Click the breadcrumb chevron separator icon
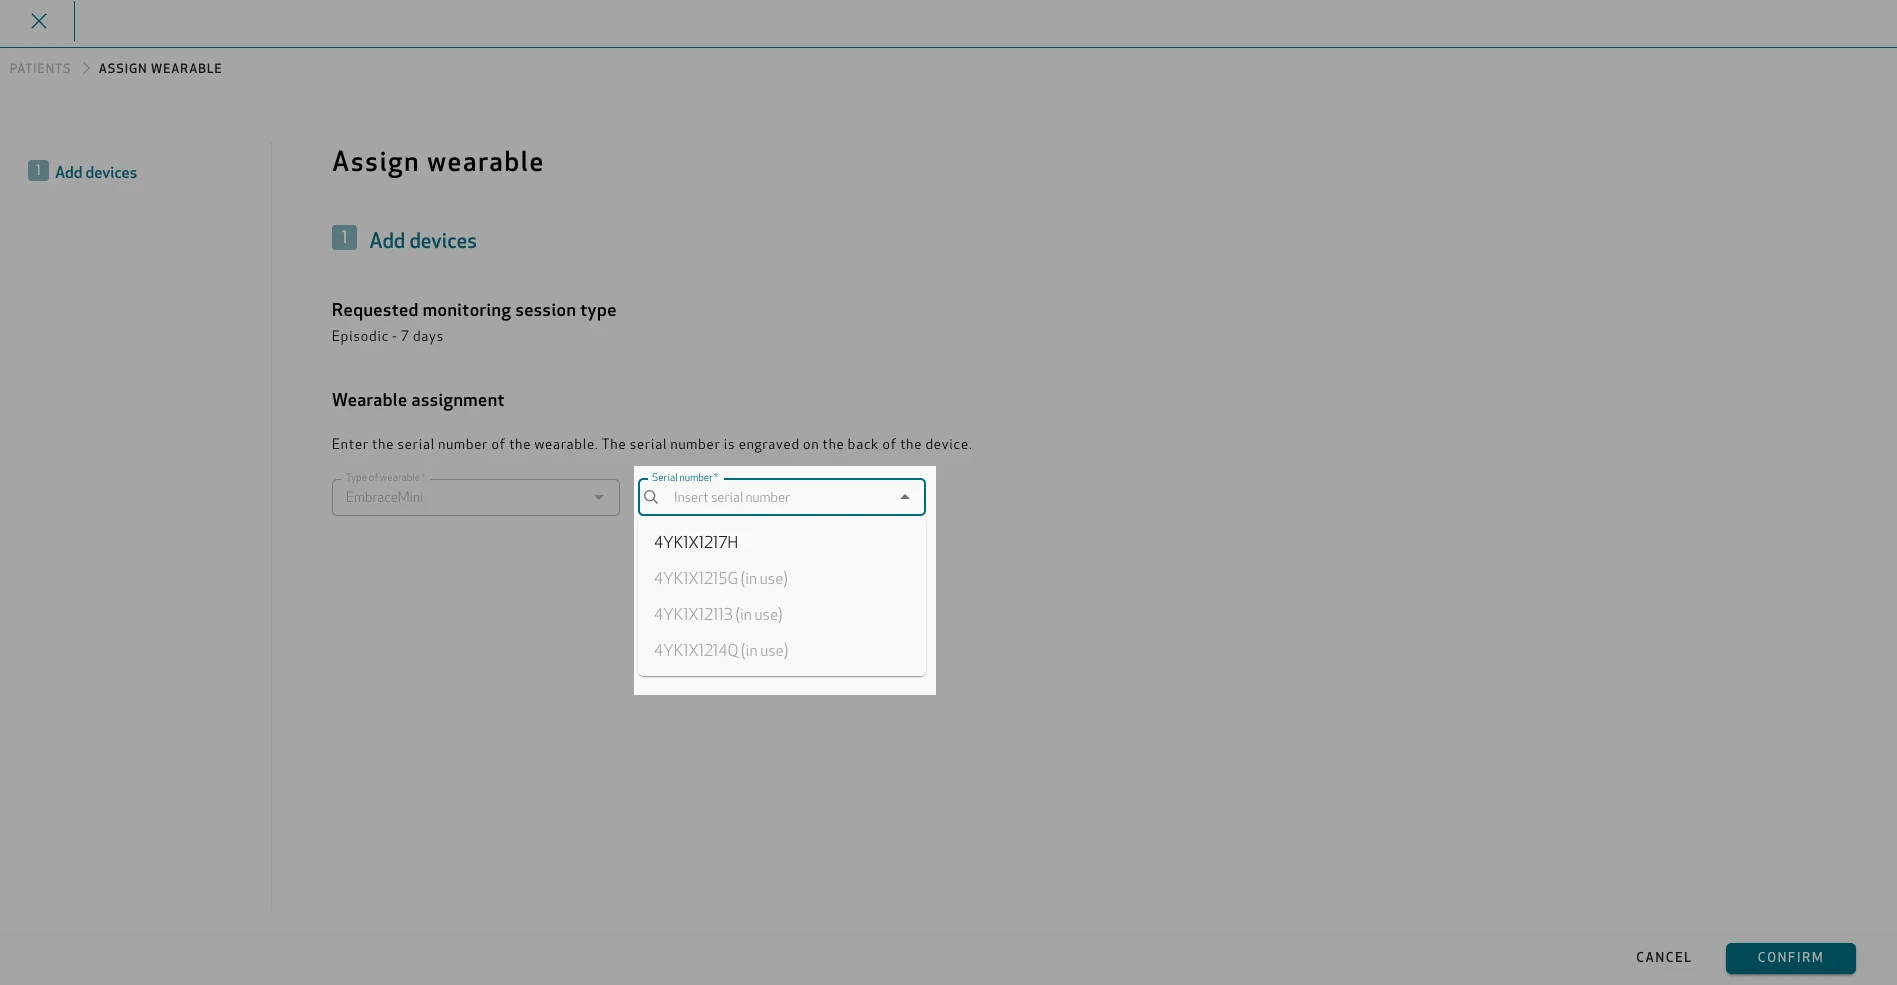 86,69
